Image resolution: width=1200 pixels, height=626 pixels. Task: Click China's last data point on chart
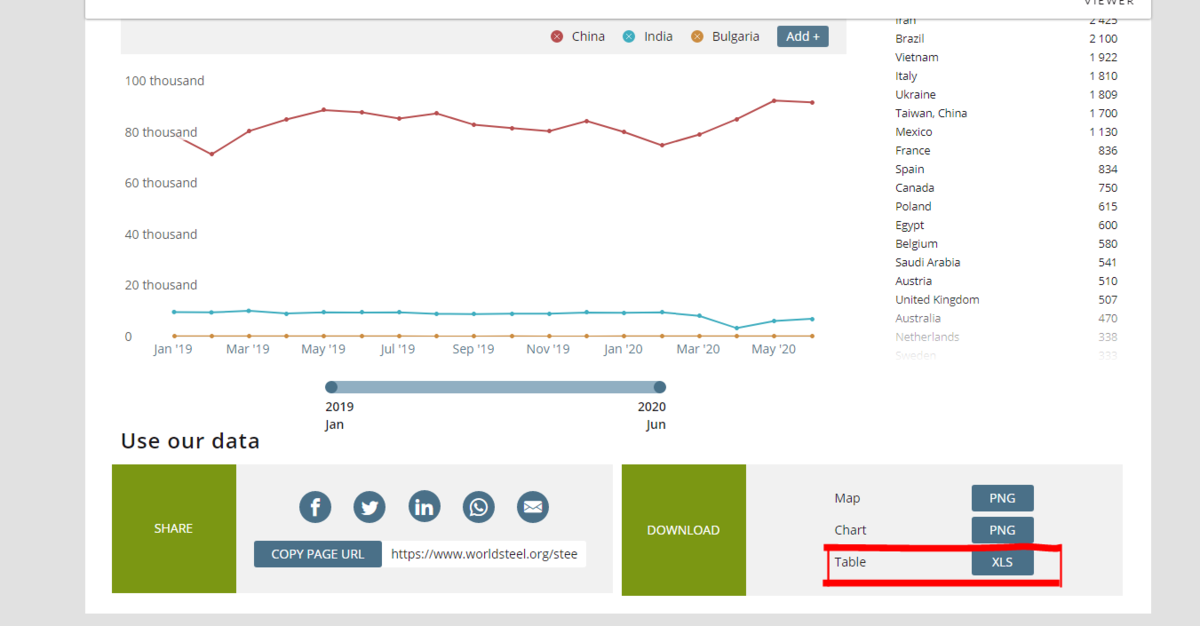tap(812, 102)
